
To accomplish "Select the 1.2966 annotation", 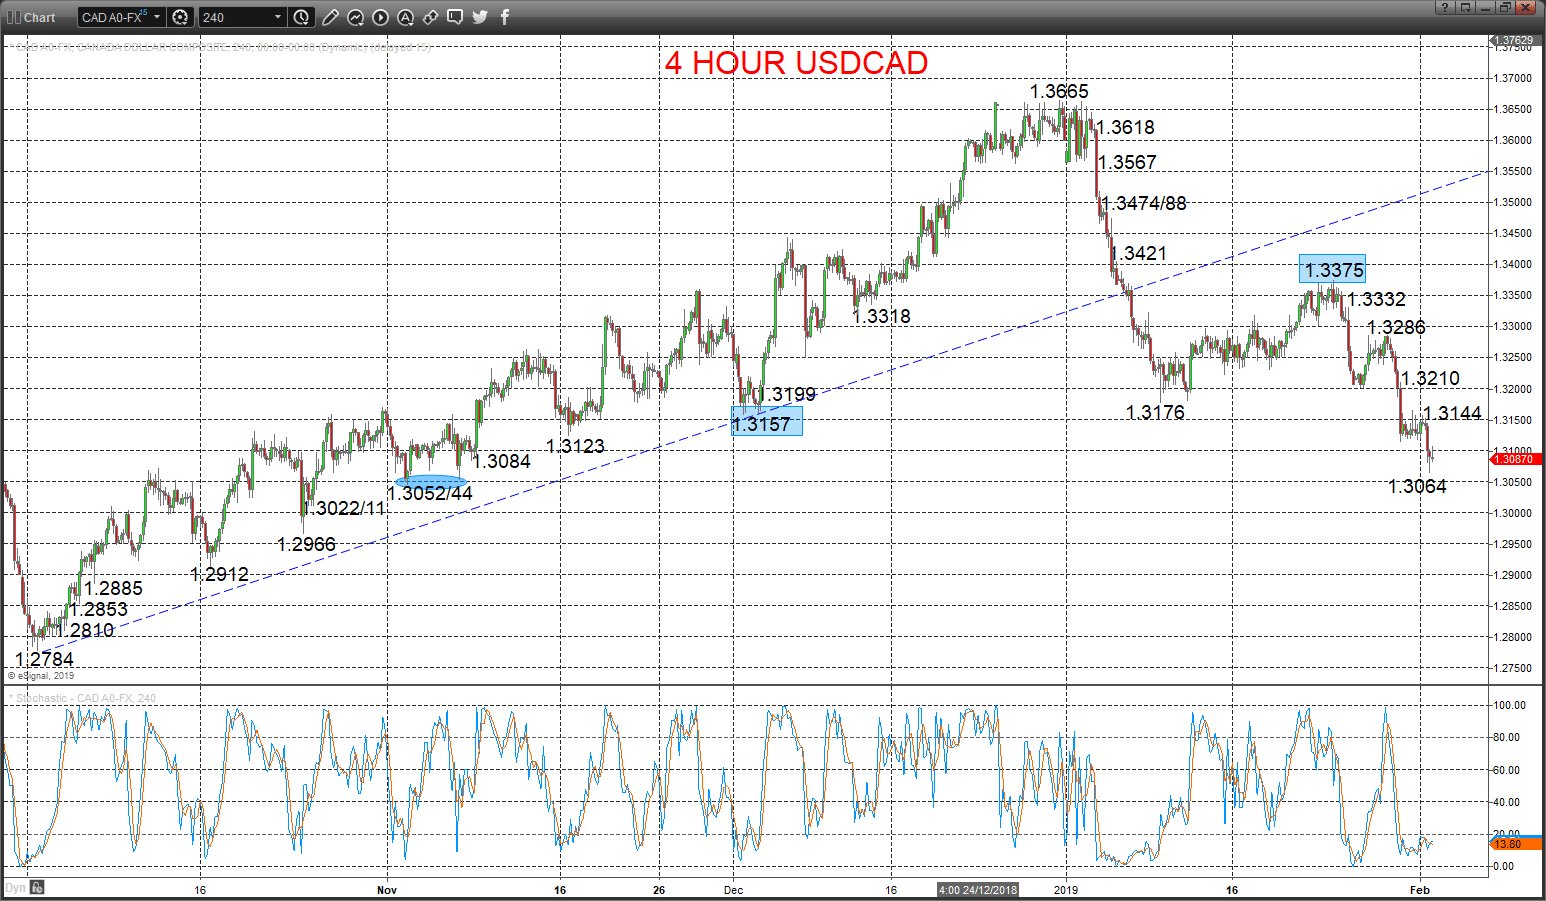I will 306,544.
